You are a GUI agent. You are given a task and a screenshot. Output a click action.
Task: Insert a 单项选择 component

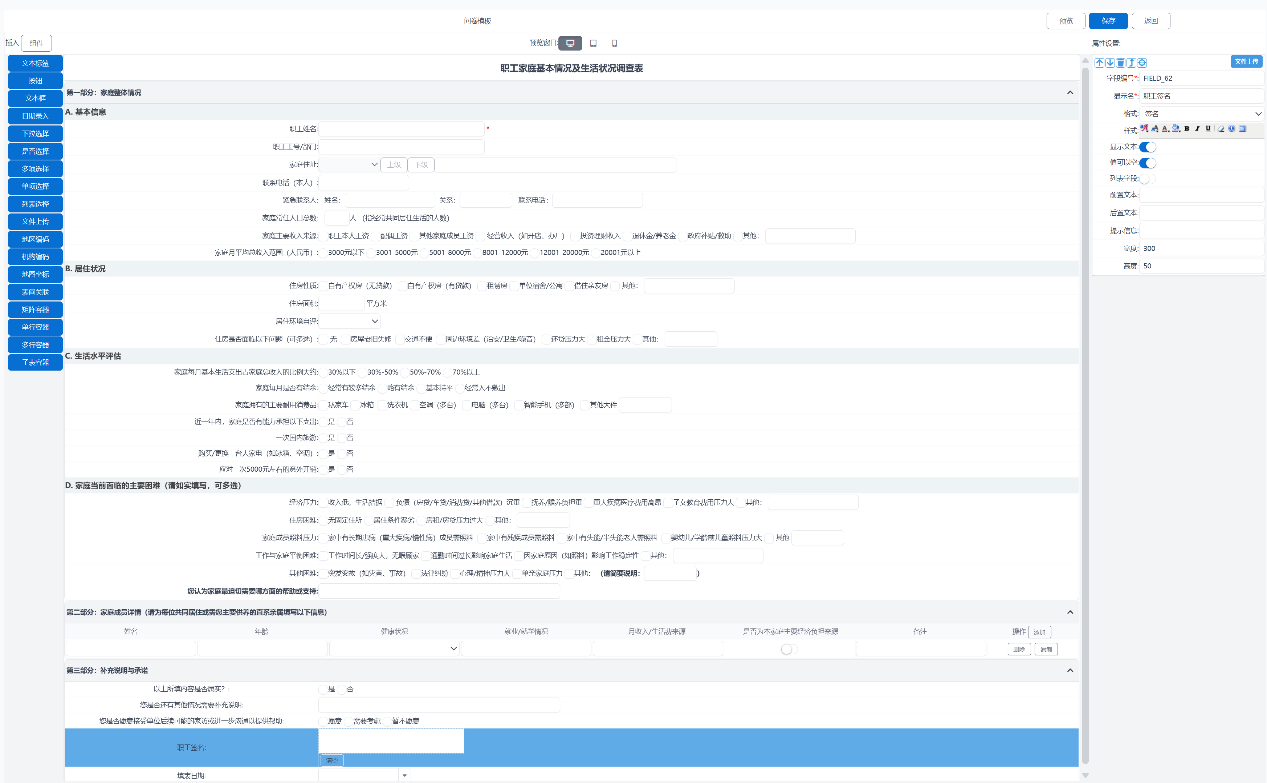point(35,186)
